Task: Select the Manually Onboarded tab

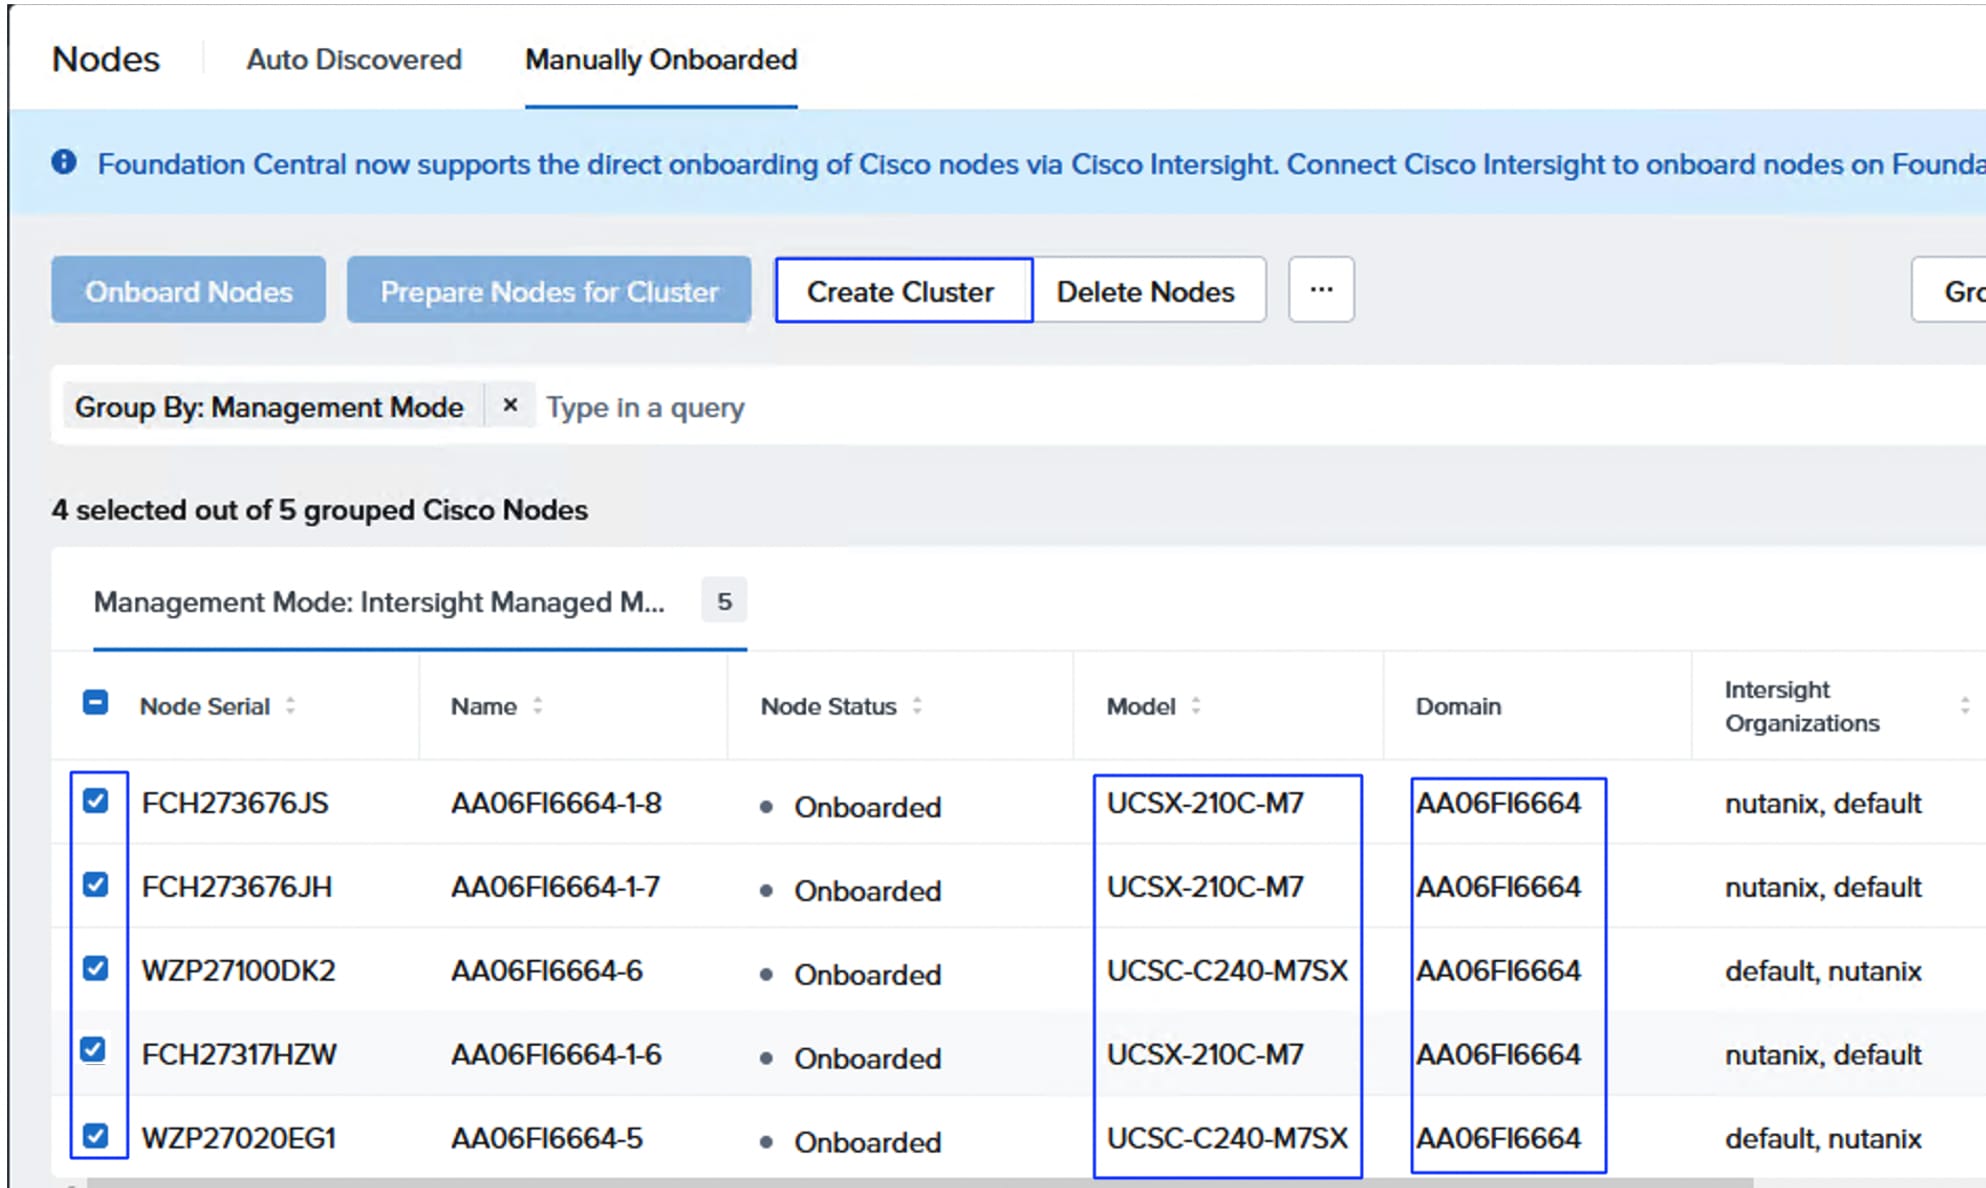Action: click(659, 60)
